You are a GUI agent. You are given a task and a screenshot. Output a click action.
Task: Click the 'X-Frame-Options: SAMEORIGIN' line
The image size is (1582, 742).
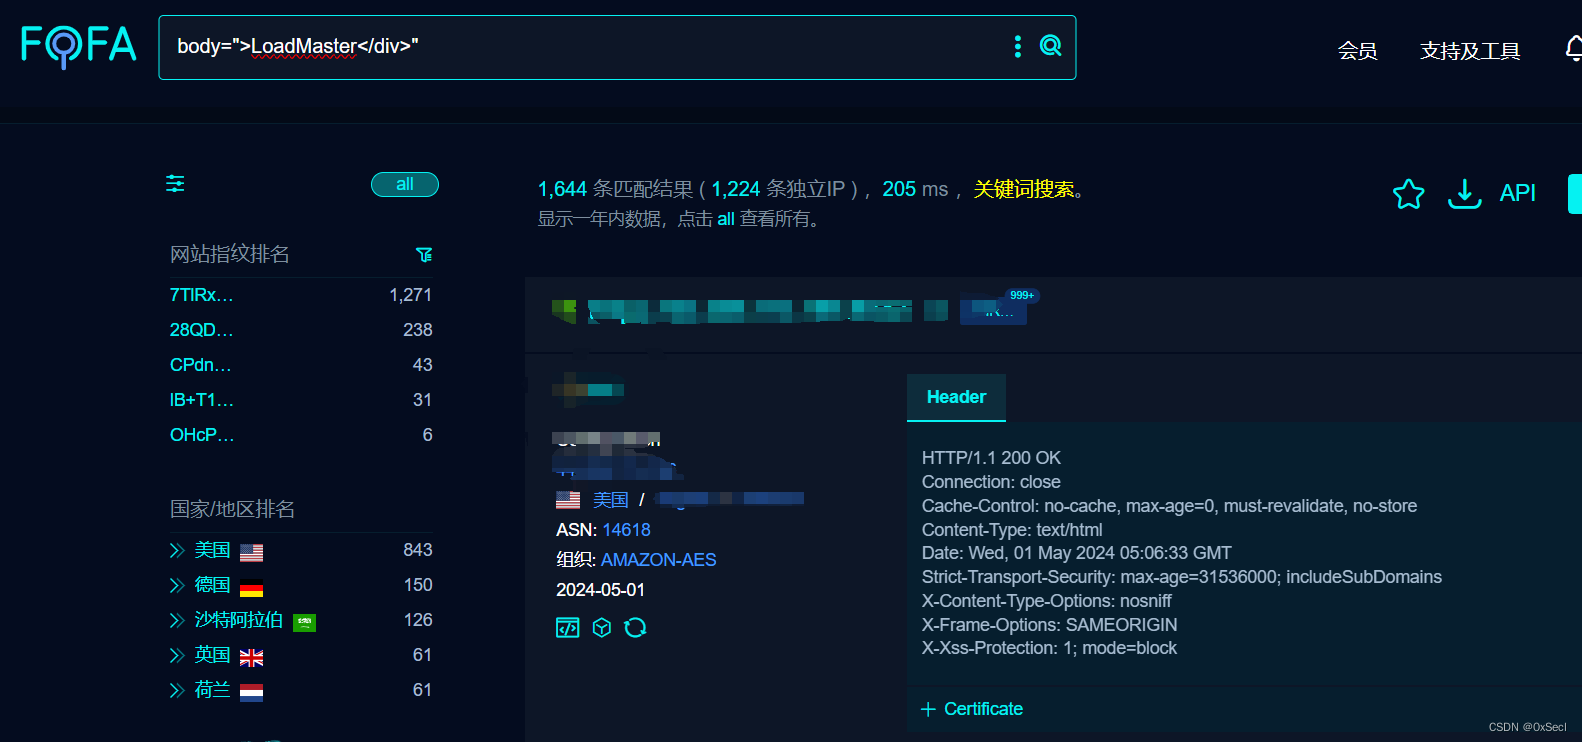pyautogui.click(x=1049, y=625)
